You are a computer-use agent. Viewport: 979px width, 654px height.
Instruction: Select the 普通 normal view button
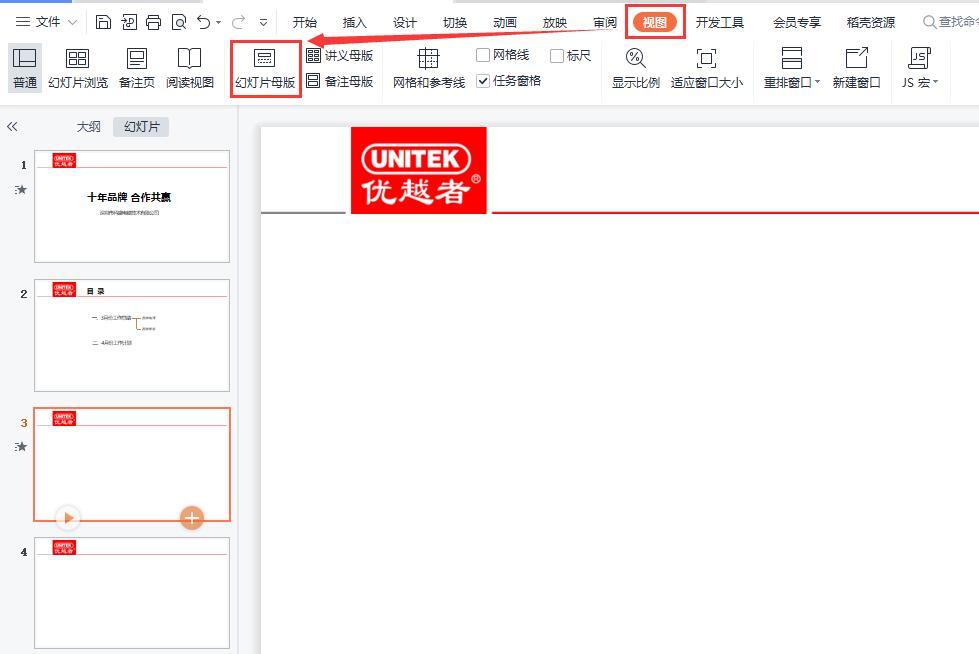pos(25,67)
